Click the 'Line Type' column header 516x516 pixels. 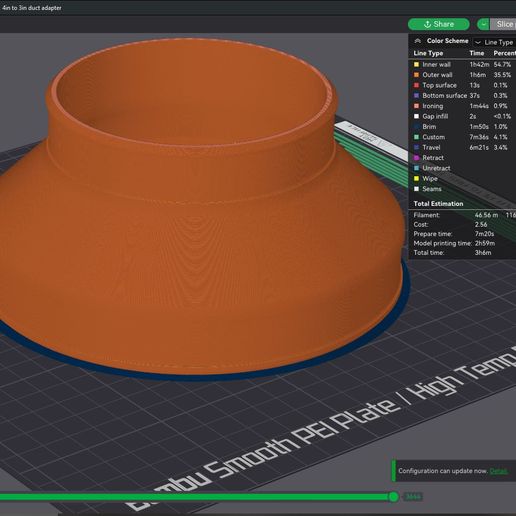point(428,53)
